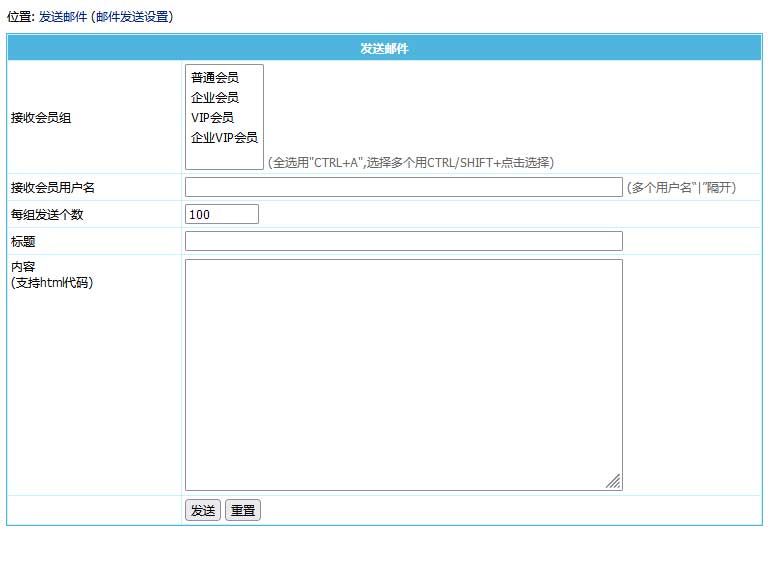Viewport: 769px width, 571px height.
Task: Click inside the 内容 text area
Action: (403, 374)
